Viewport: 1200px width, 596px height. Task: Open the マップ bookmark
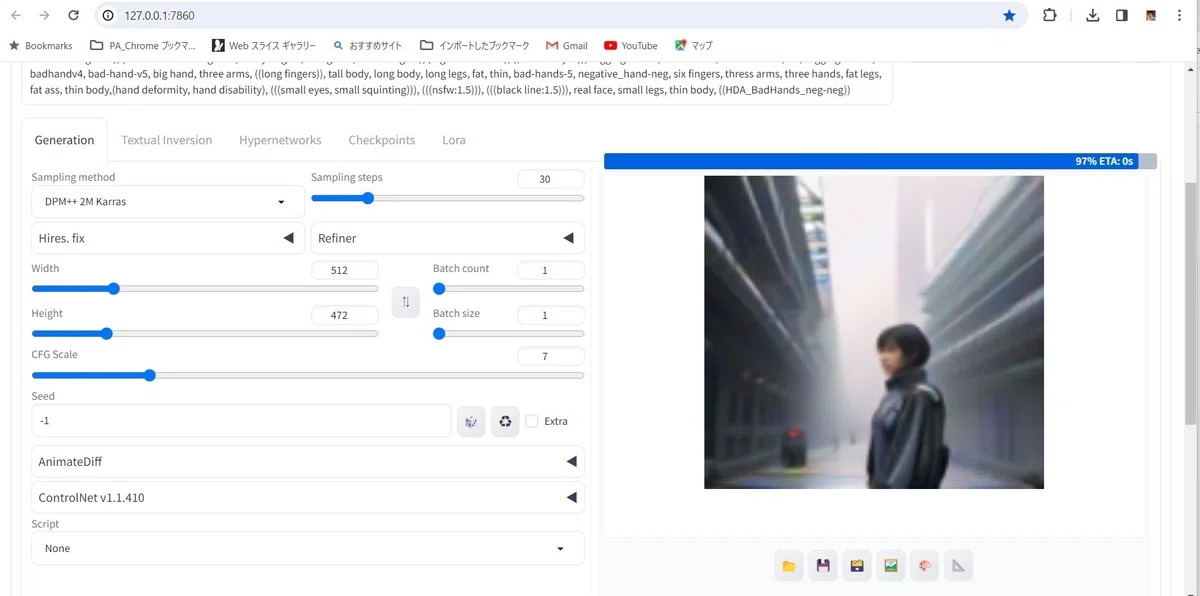click(694, 45)
